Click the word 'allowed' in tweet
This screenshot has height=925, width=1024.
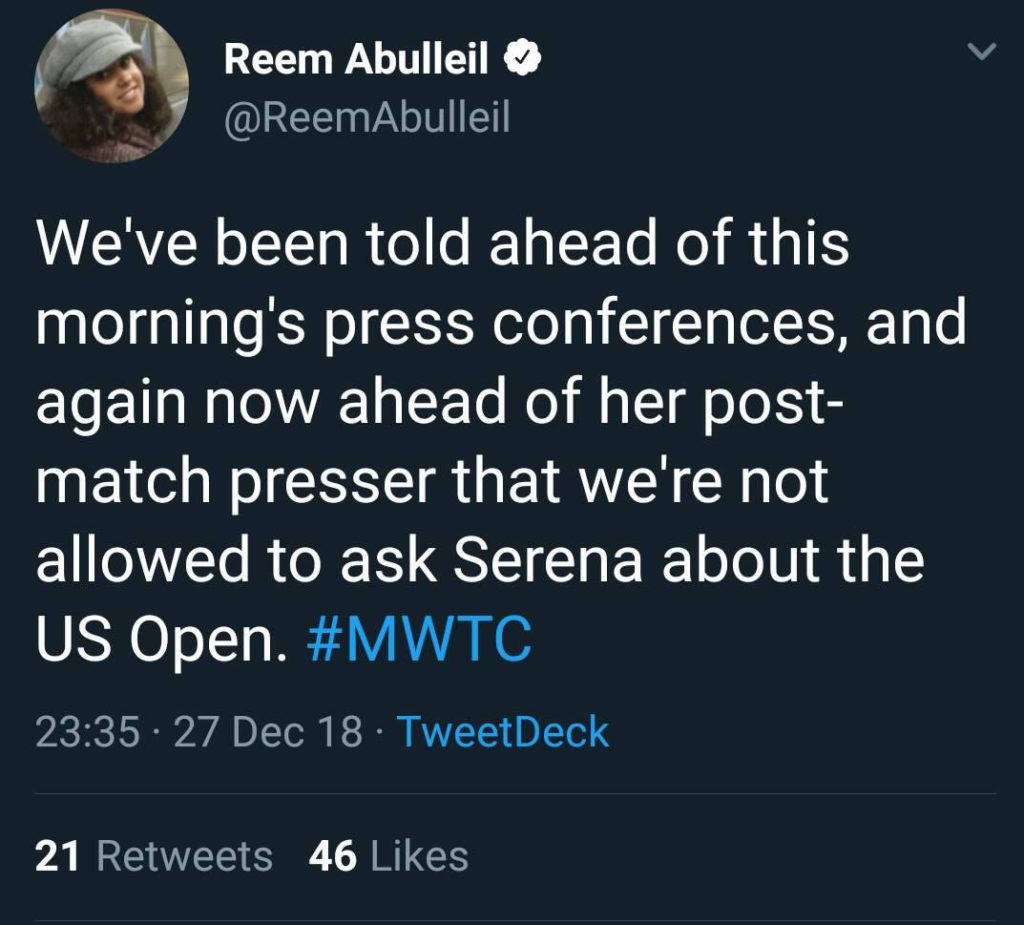point(146,561)
